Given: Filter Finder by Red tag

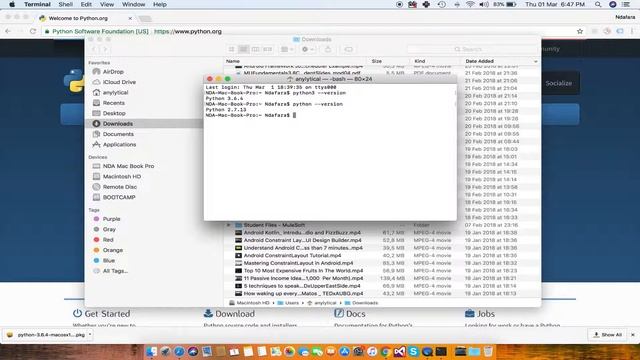Looking at the screenshot, I should pos(103,240).
